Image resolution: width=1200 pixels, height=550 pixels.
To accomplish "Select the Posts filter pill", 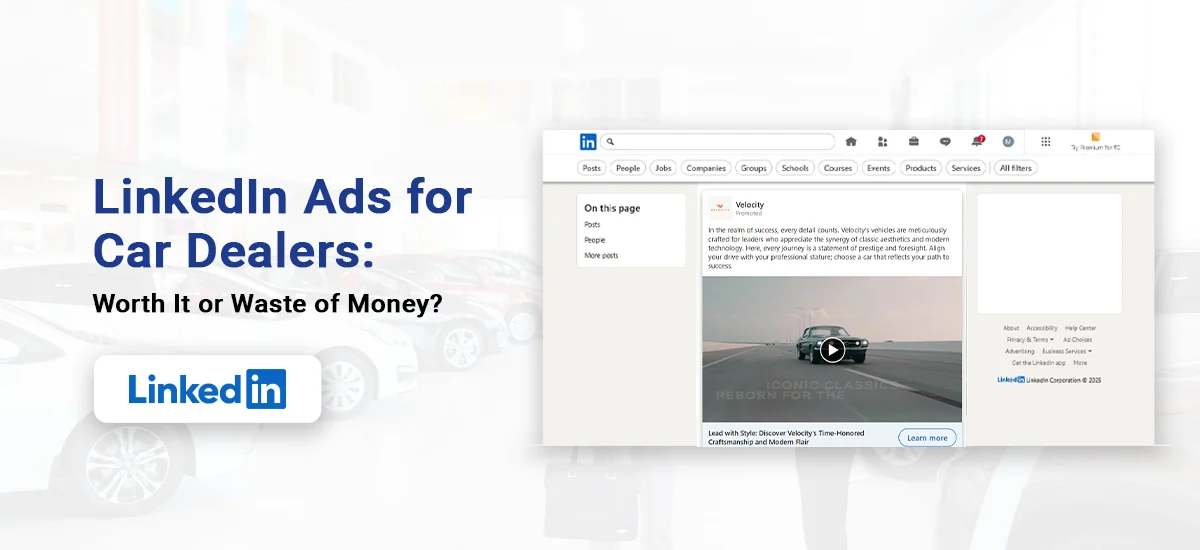I will point(592,168).
